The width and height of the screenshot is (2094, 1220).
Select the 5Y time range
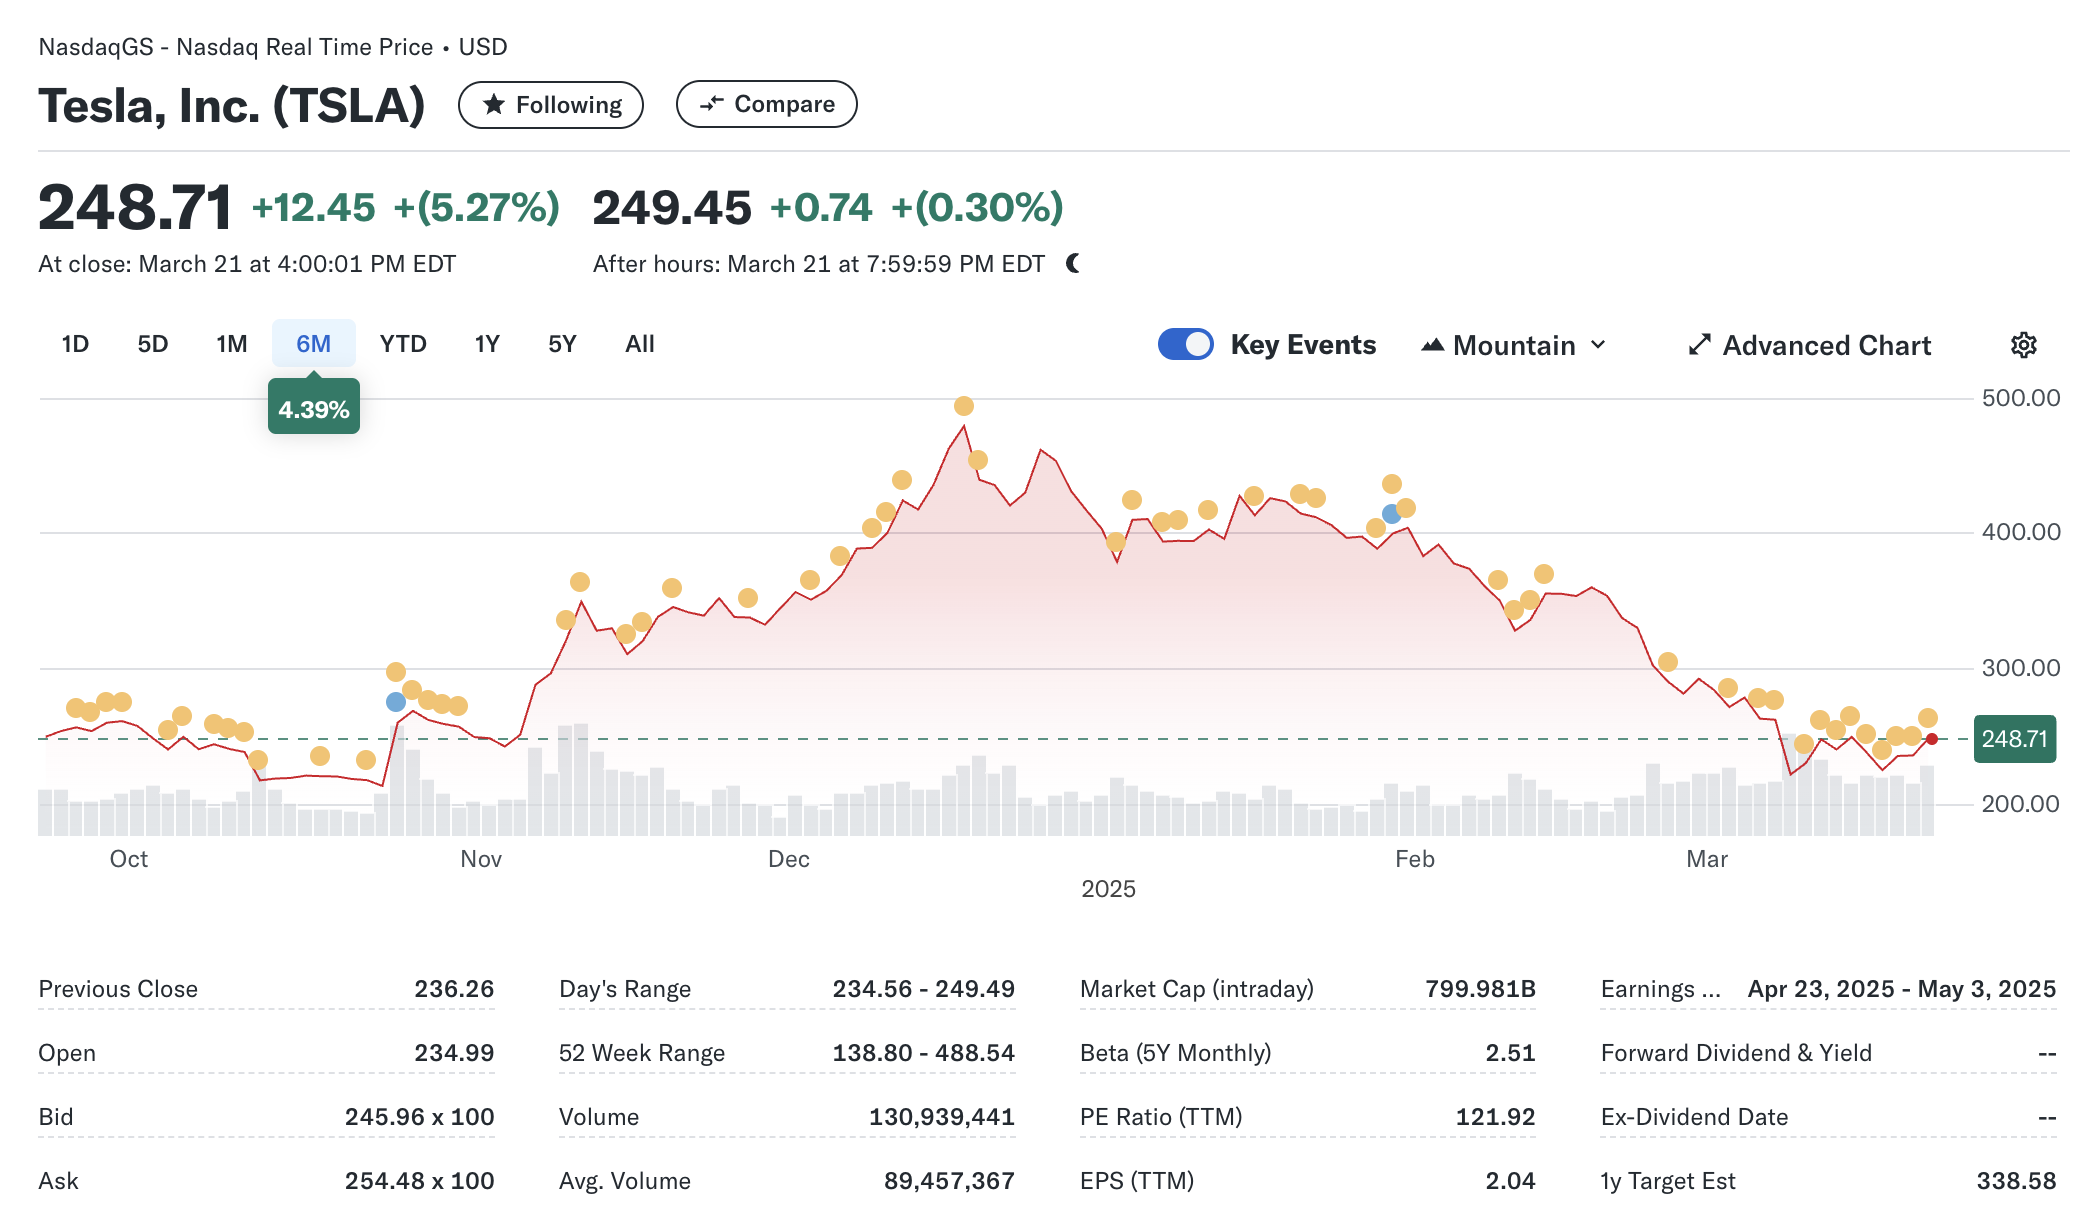click(x=562, y=344)
